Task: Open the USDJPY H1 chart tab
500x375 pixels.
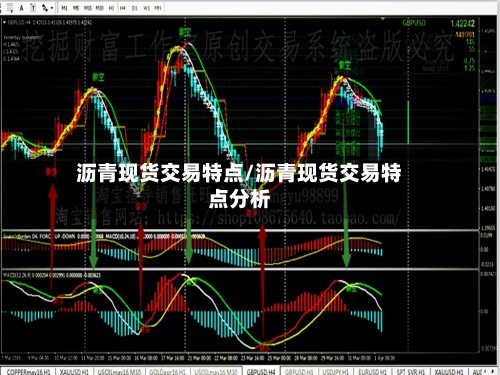Action: (x=336, y=371)
